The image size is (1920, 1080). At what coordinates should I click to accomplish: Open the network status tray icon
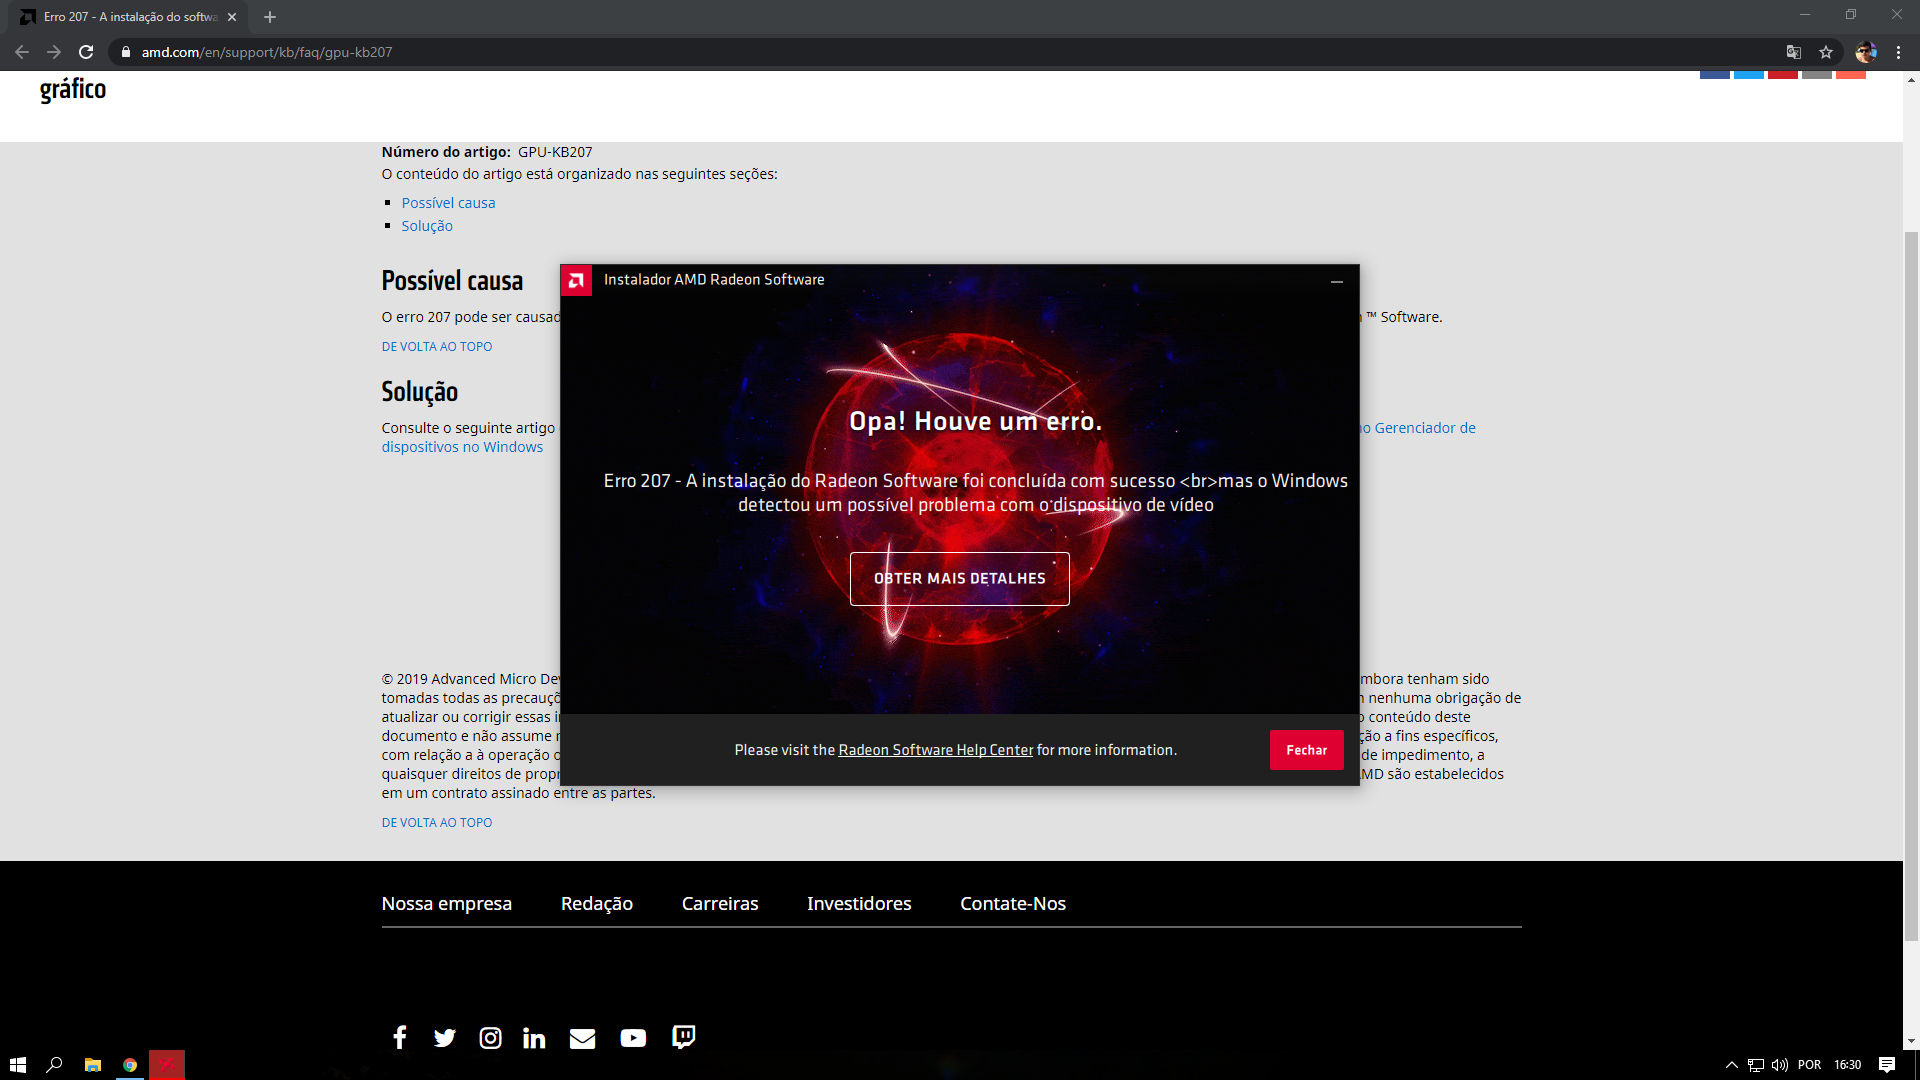point(1756,1065)
